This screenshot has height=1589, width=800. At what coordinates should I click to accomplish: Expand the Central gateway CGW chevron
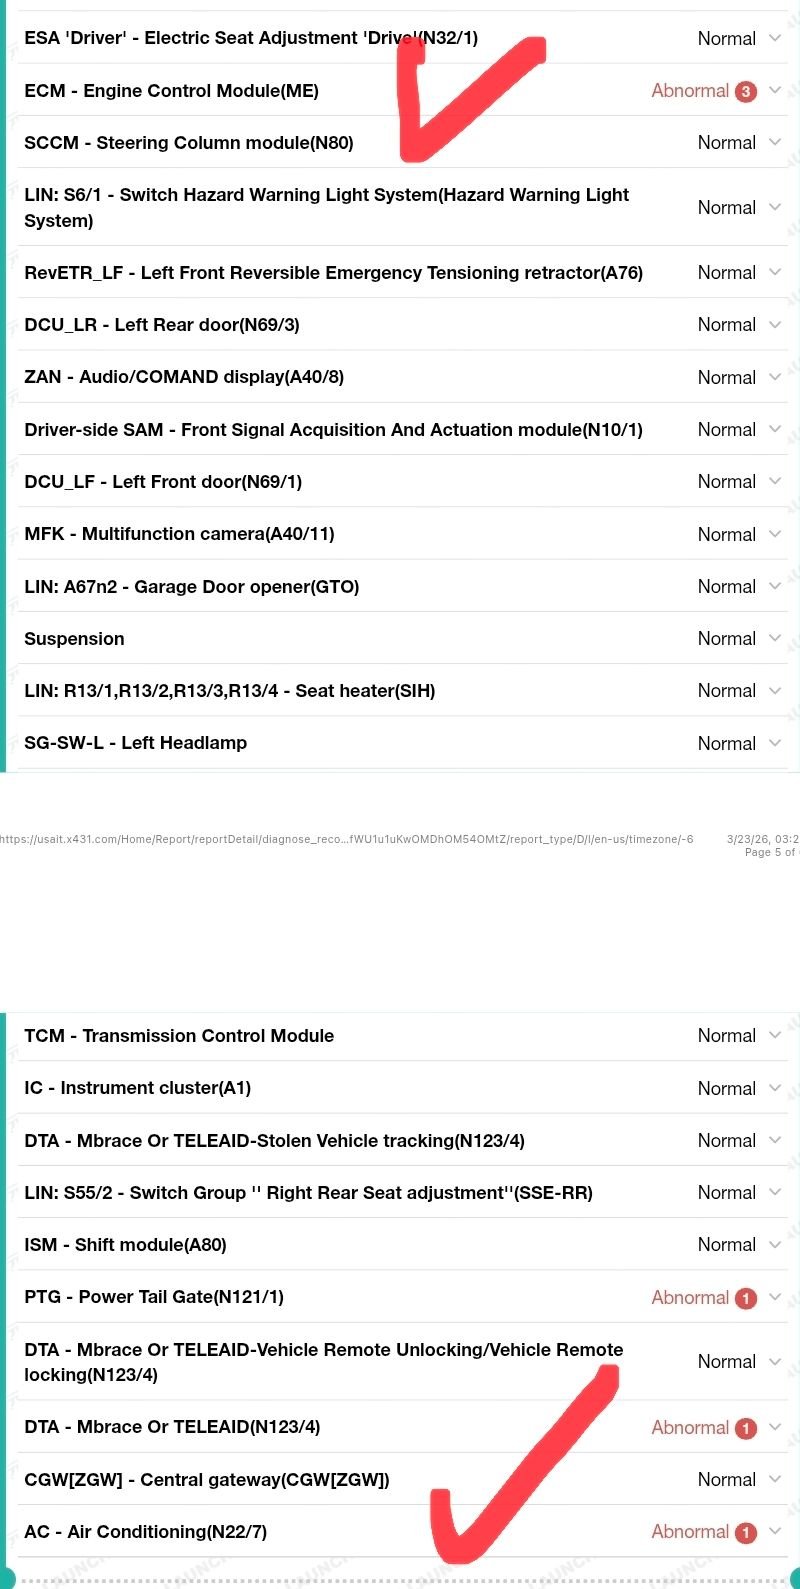(775, 1480)
